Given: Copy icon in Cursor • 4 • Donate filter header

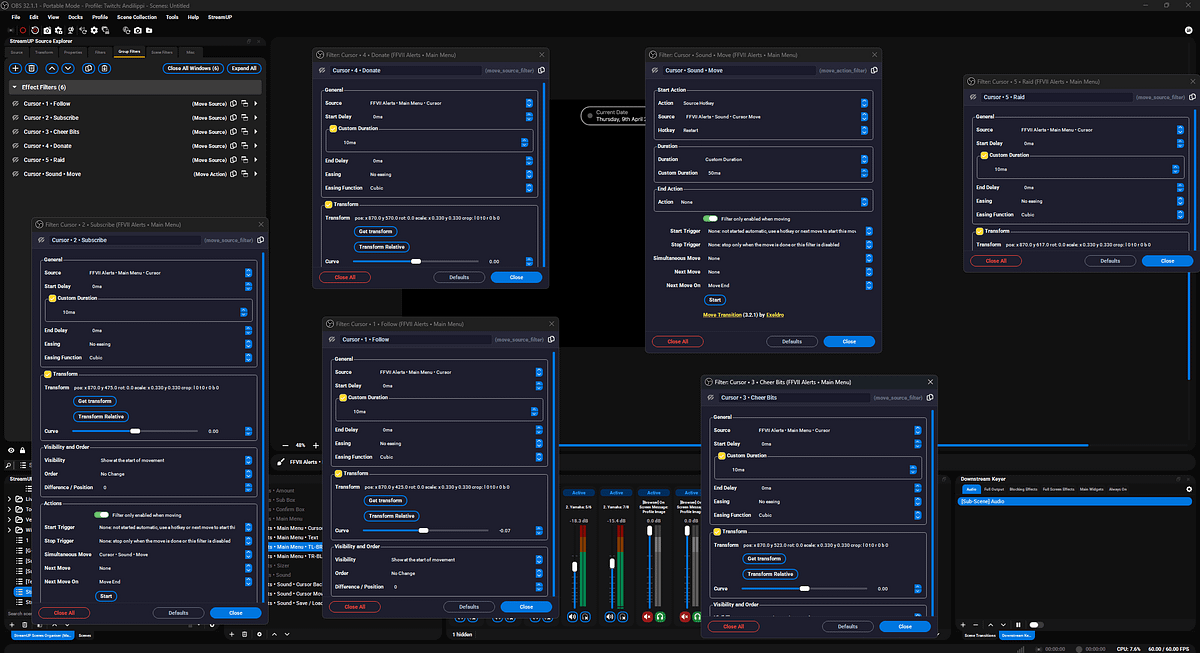Looking at the screenshot, I should pos(539,71).
